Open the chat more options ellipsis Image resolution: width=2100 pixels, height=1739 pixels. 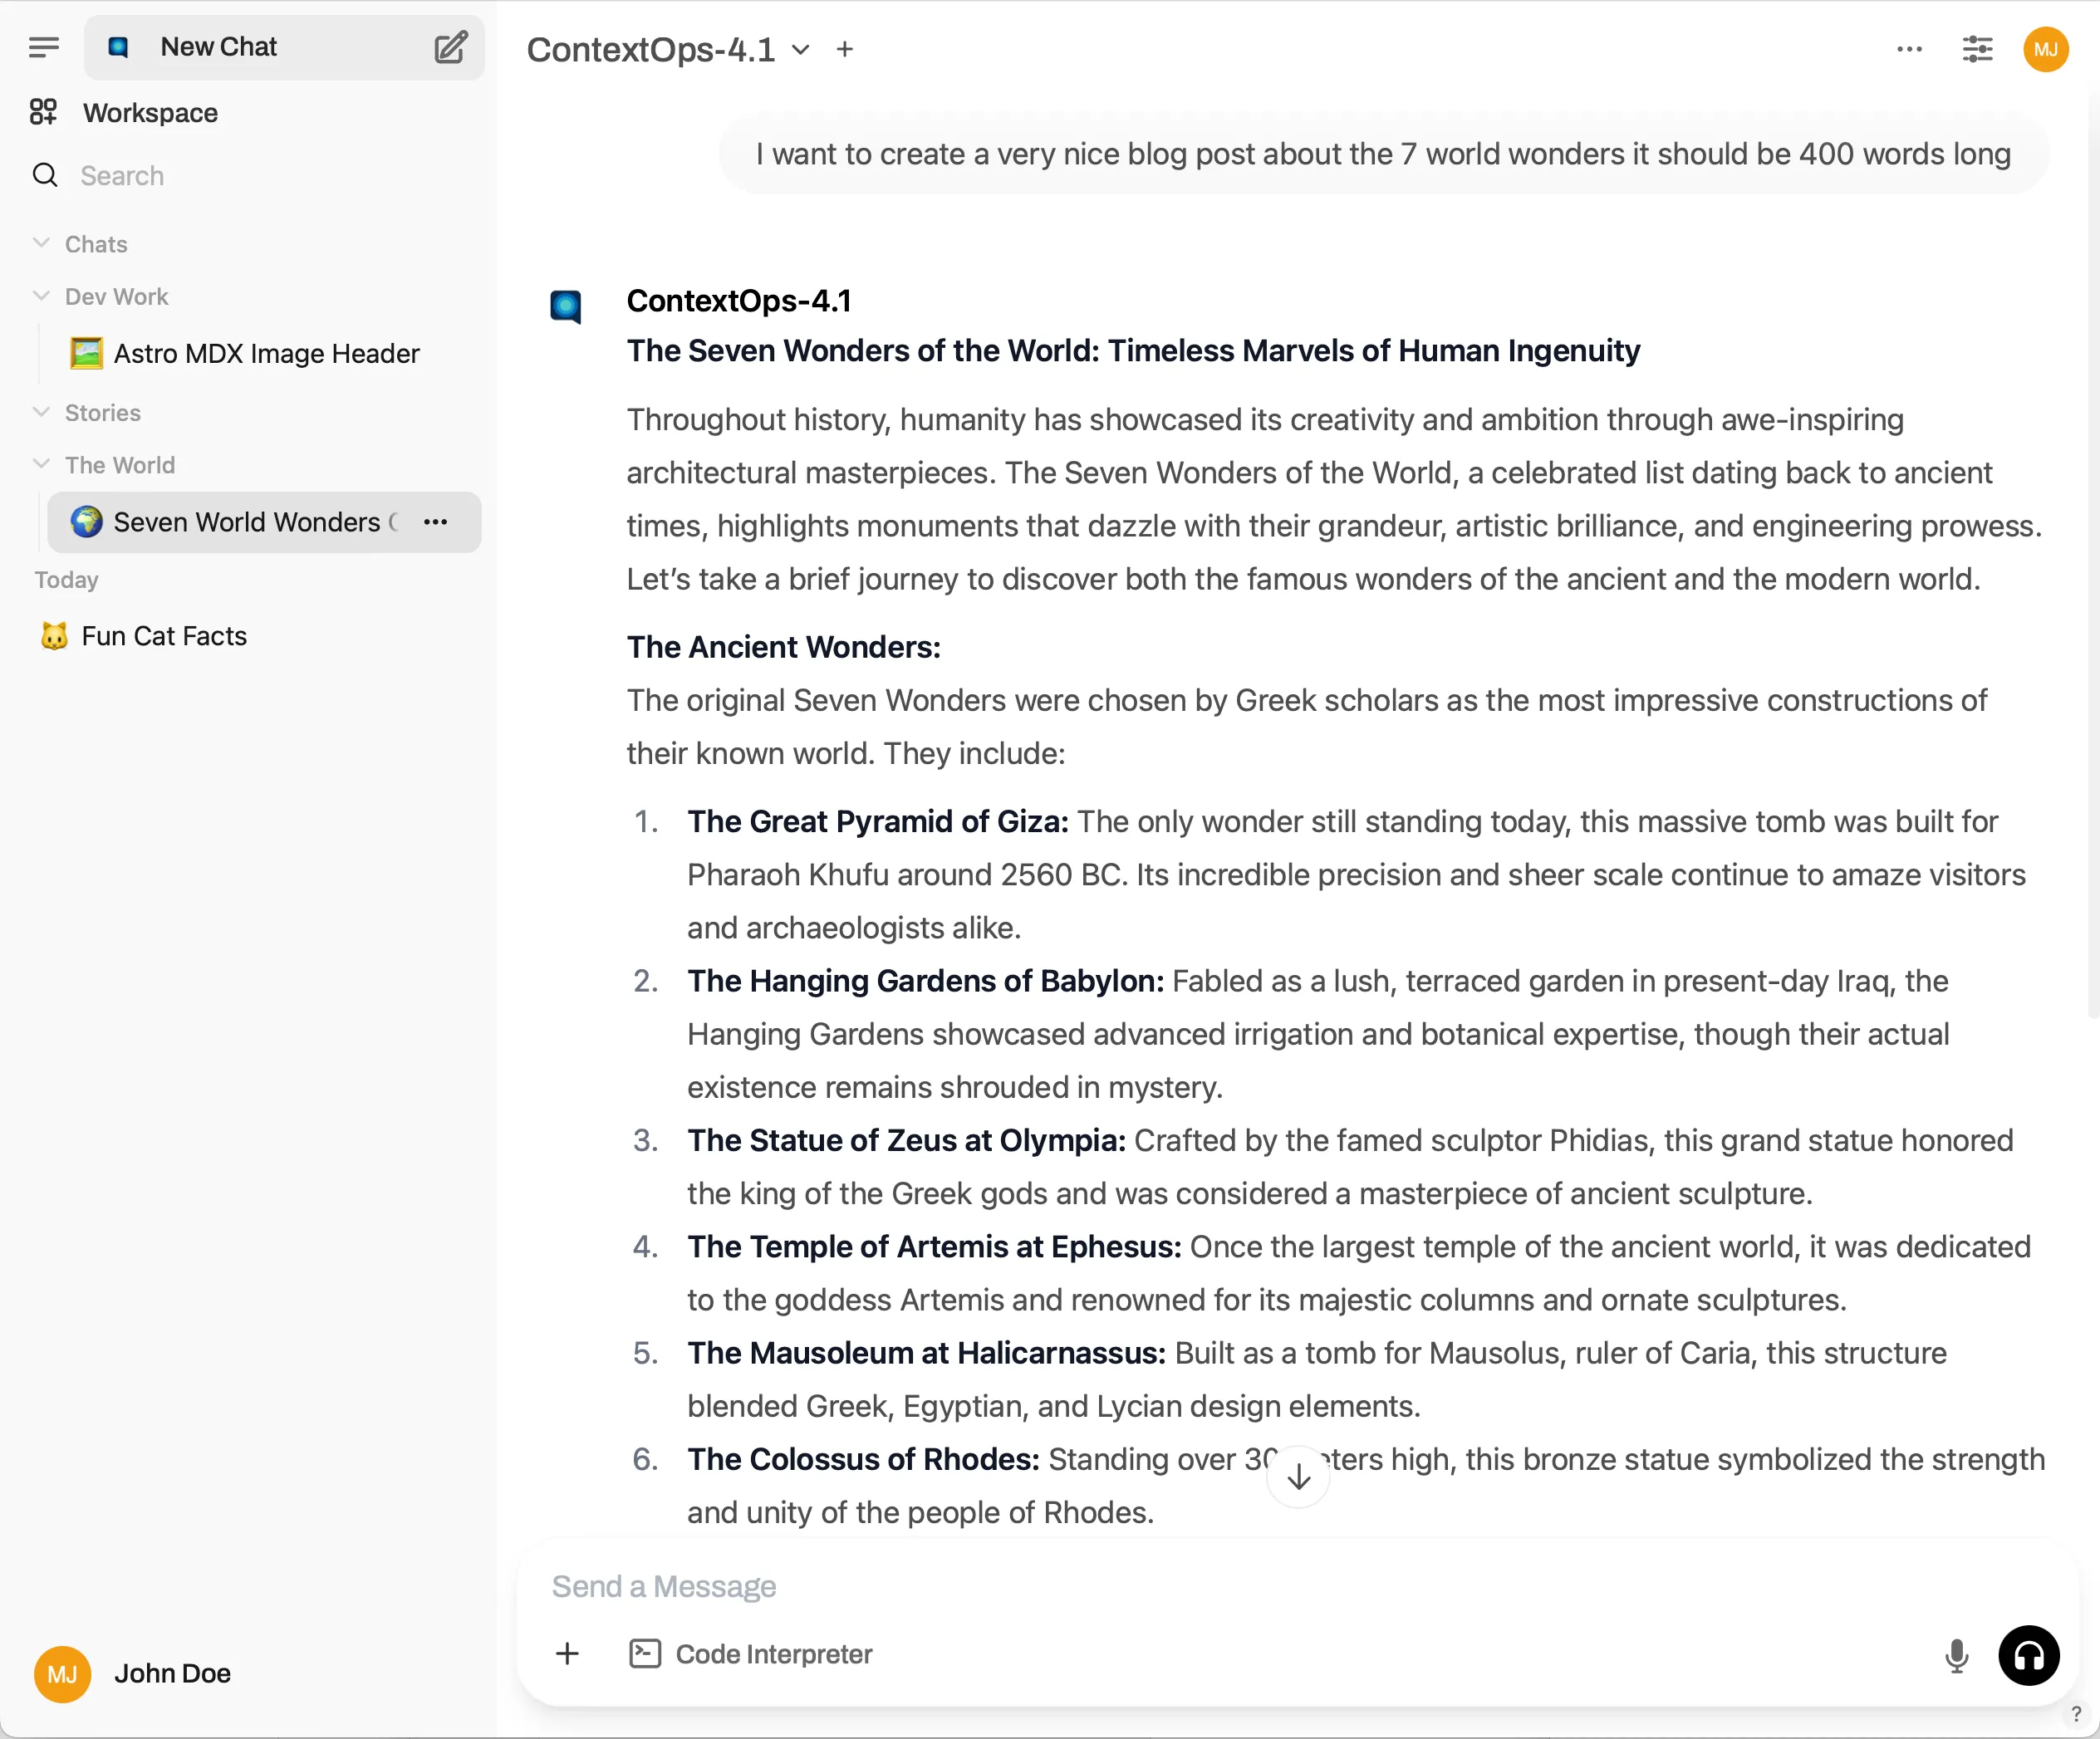point(1909,50)
